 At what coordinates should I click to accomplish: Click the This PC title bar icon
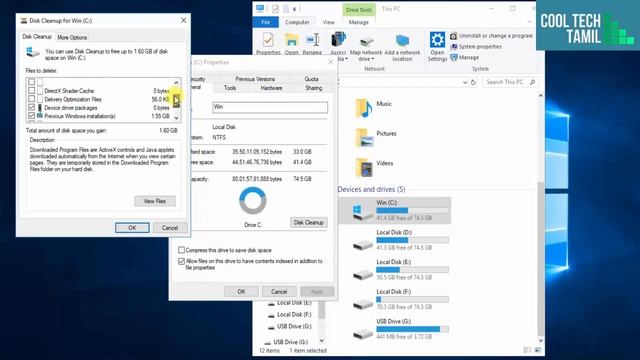[x=260, y=9]
